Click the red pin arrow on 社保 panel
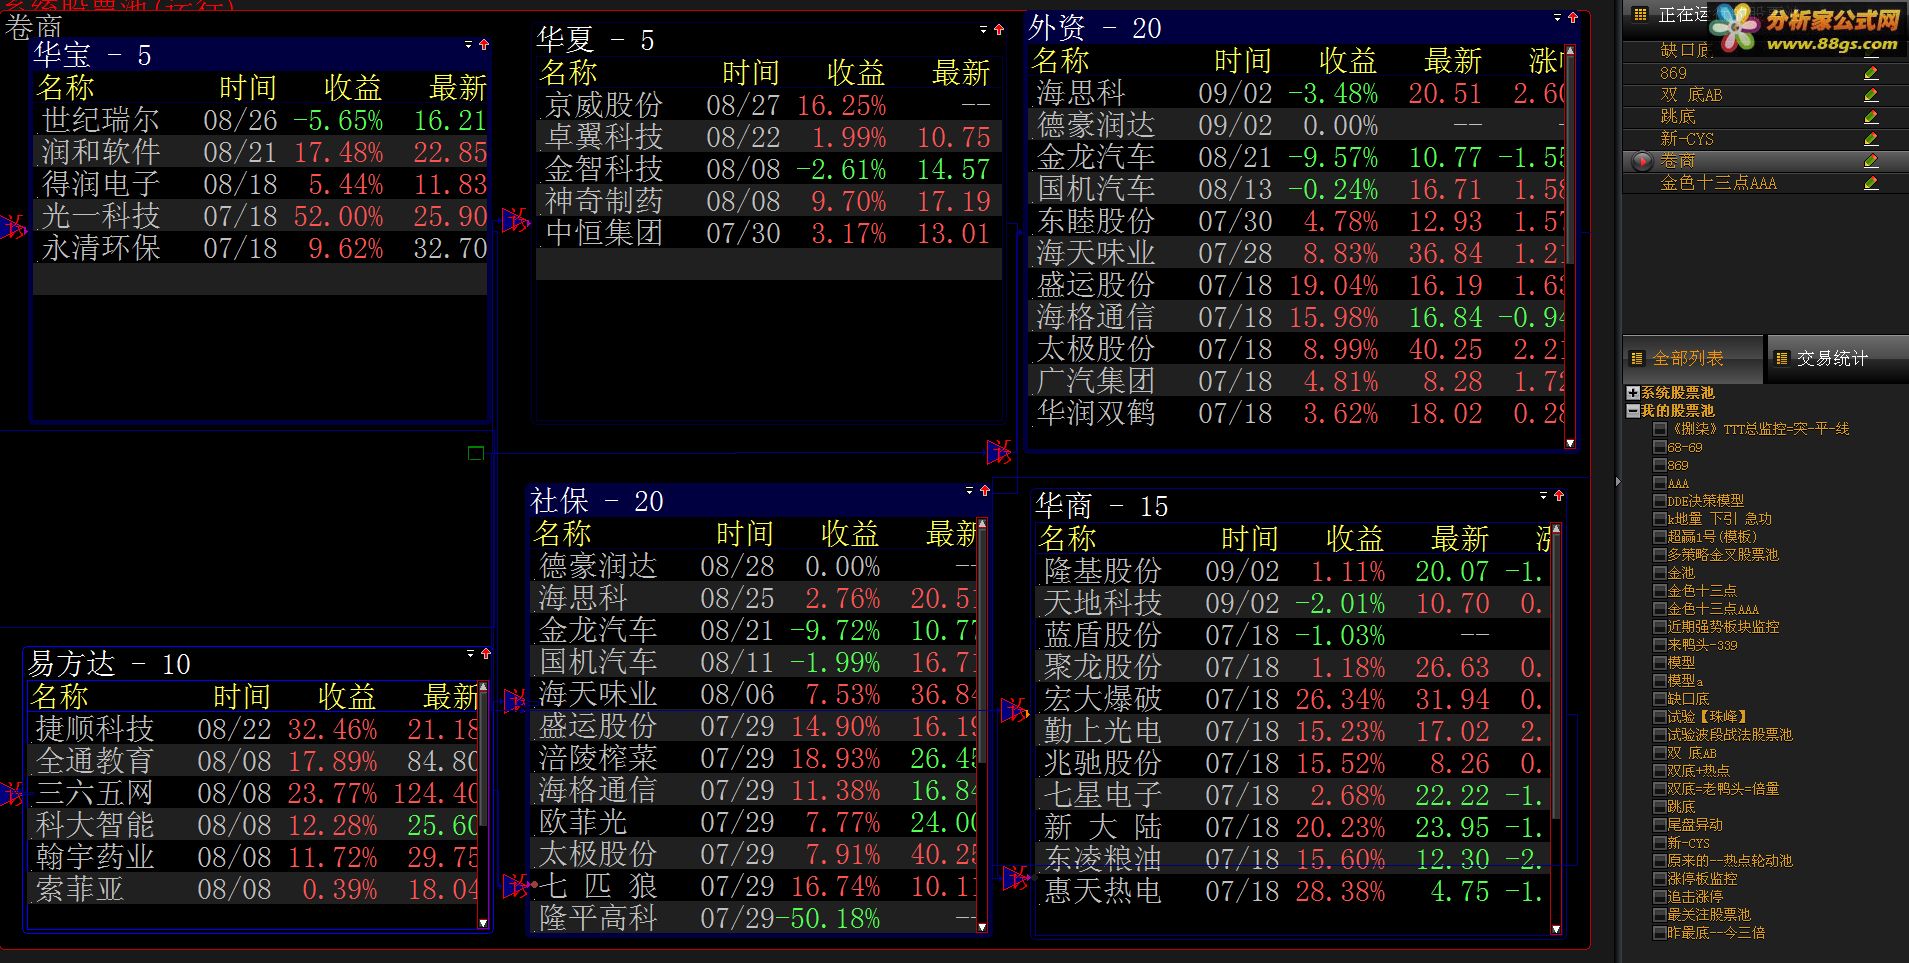The height and width of the screenshot is (963, 1909). pos(984,491)
